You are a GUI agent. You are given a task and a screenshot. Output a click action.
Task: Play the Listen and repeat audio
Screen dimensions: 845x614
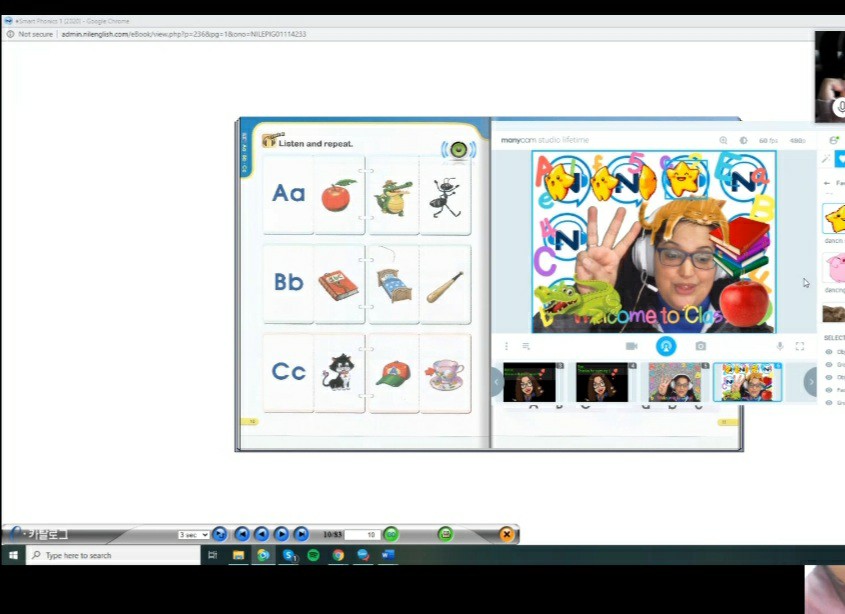[x=459, y=149]
